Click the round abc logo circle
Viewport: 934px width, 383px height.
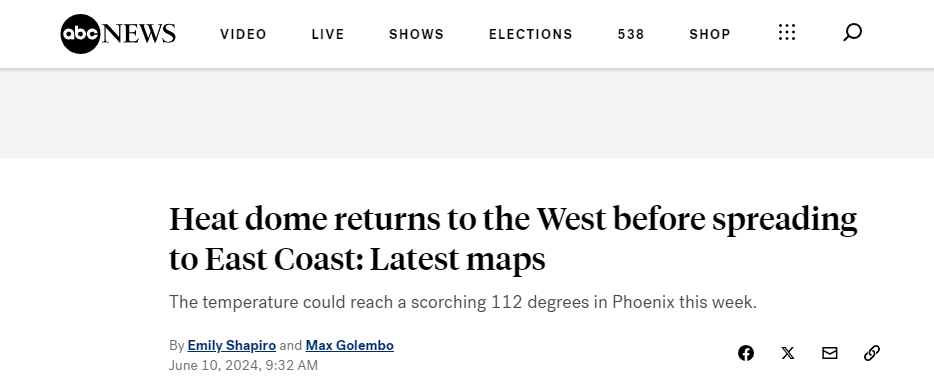(x=80, y=34)
